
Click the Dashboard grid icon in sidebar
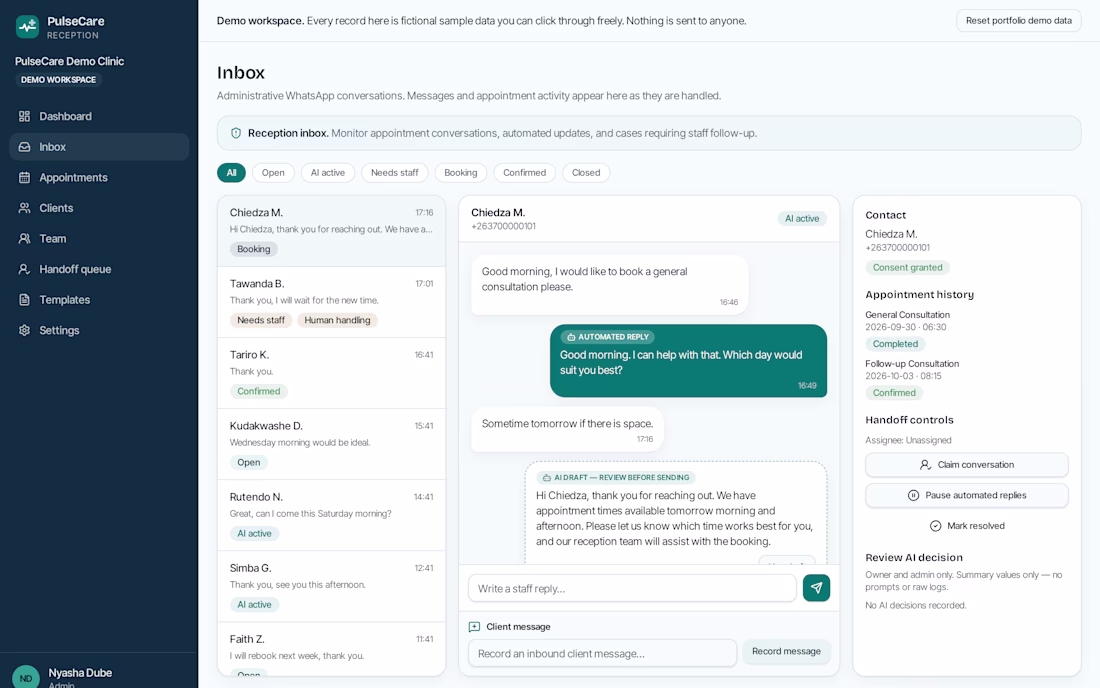coord(25,116)
